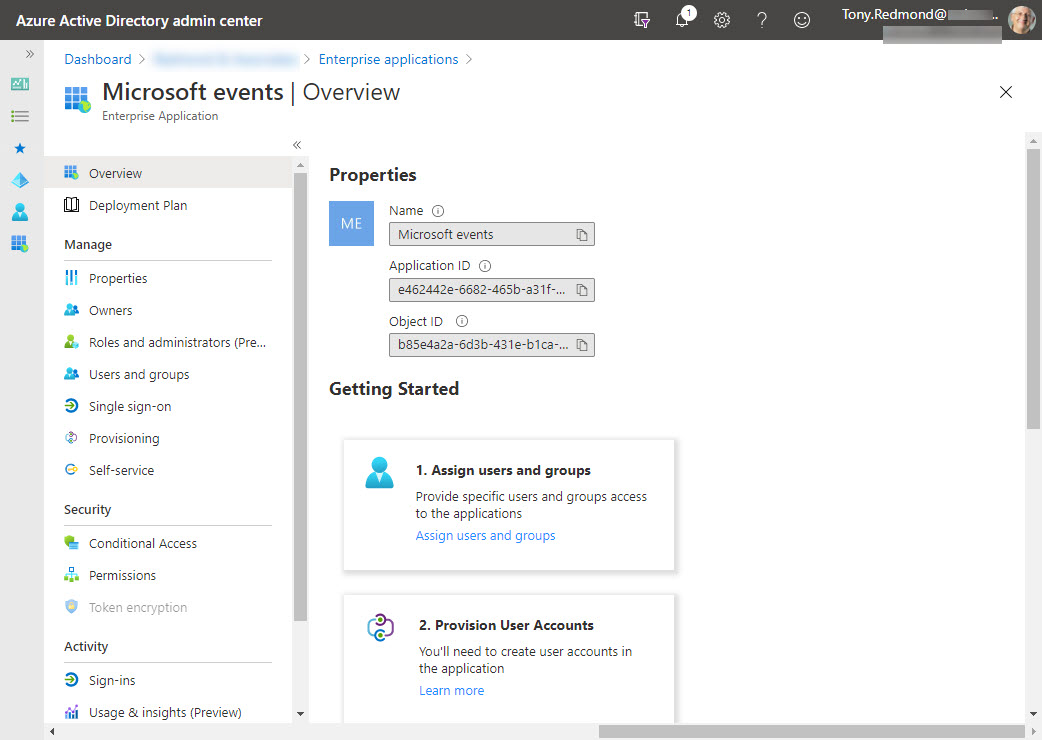Click the Conditional Access menu icon
This screenshot has width=1042, height=740.
(72, 543)
